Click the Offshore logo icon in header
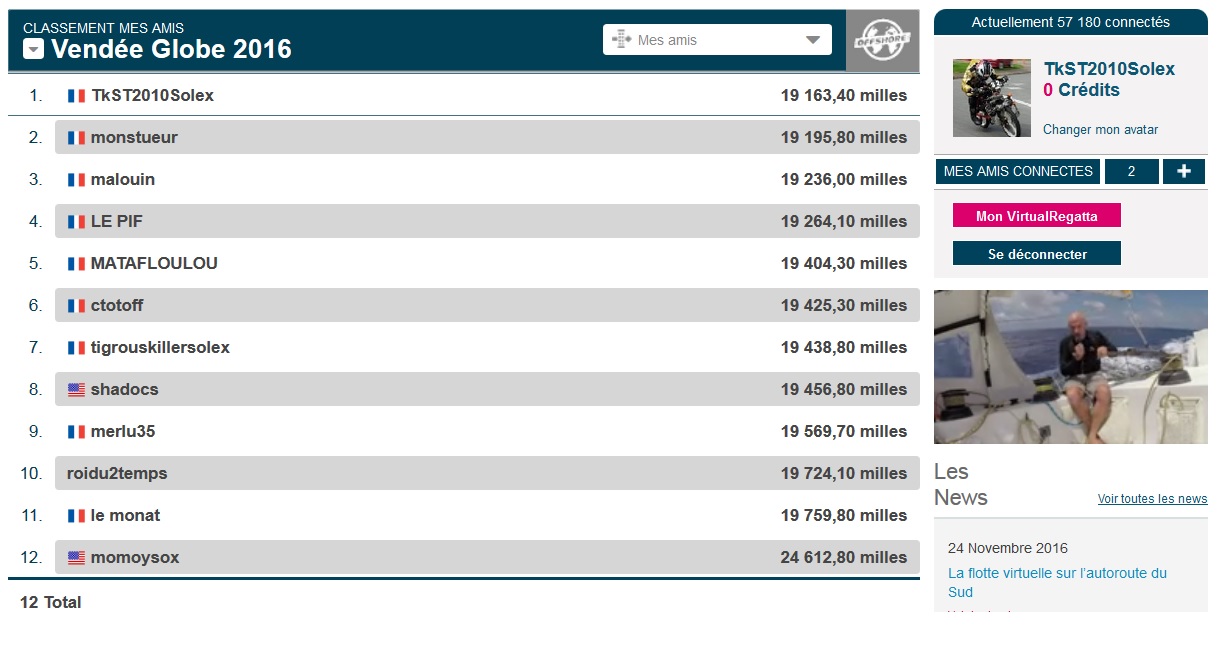The height and width of the screenshot is (648, 1219). coord(881,41)
